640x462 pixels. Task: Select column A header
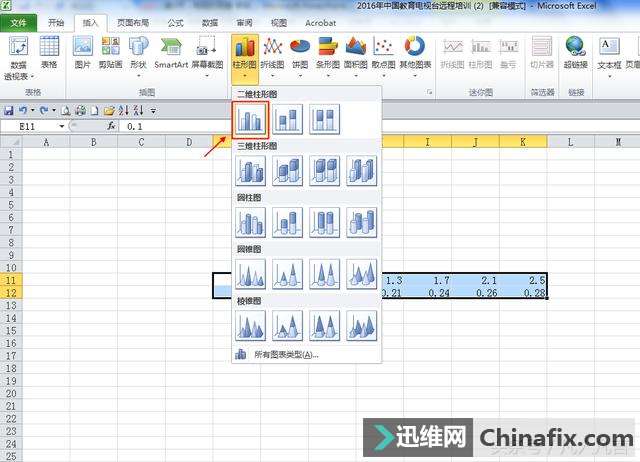click(46, 142)
